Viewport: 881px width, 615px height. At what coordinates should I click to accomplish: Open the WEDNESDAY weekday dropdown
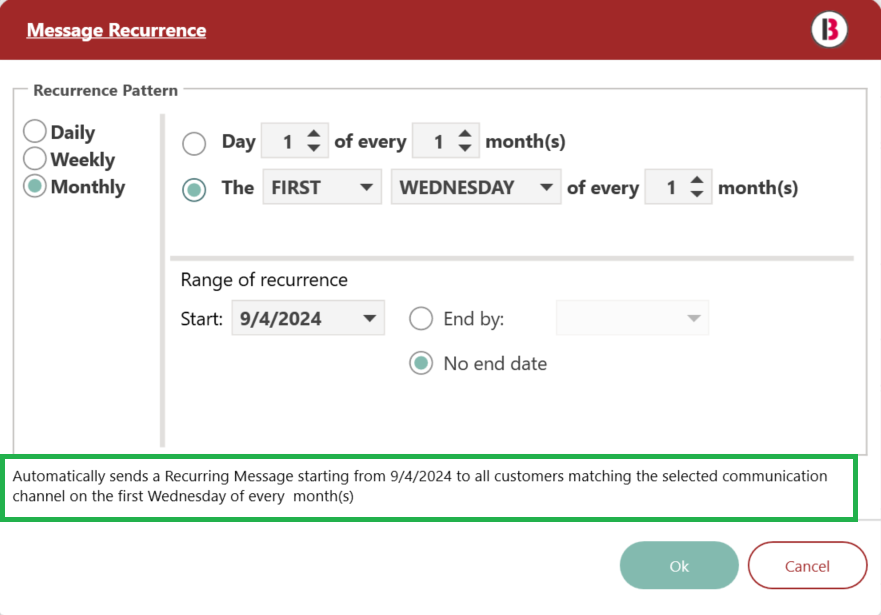[476, 187]
